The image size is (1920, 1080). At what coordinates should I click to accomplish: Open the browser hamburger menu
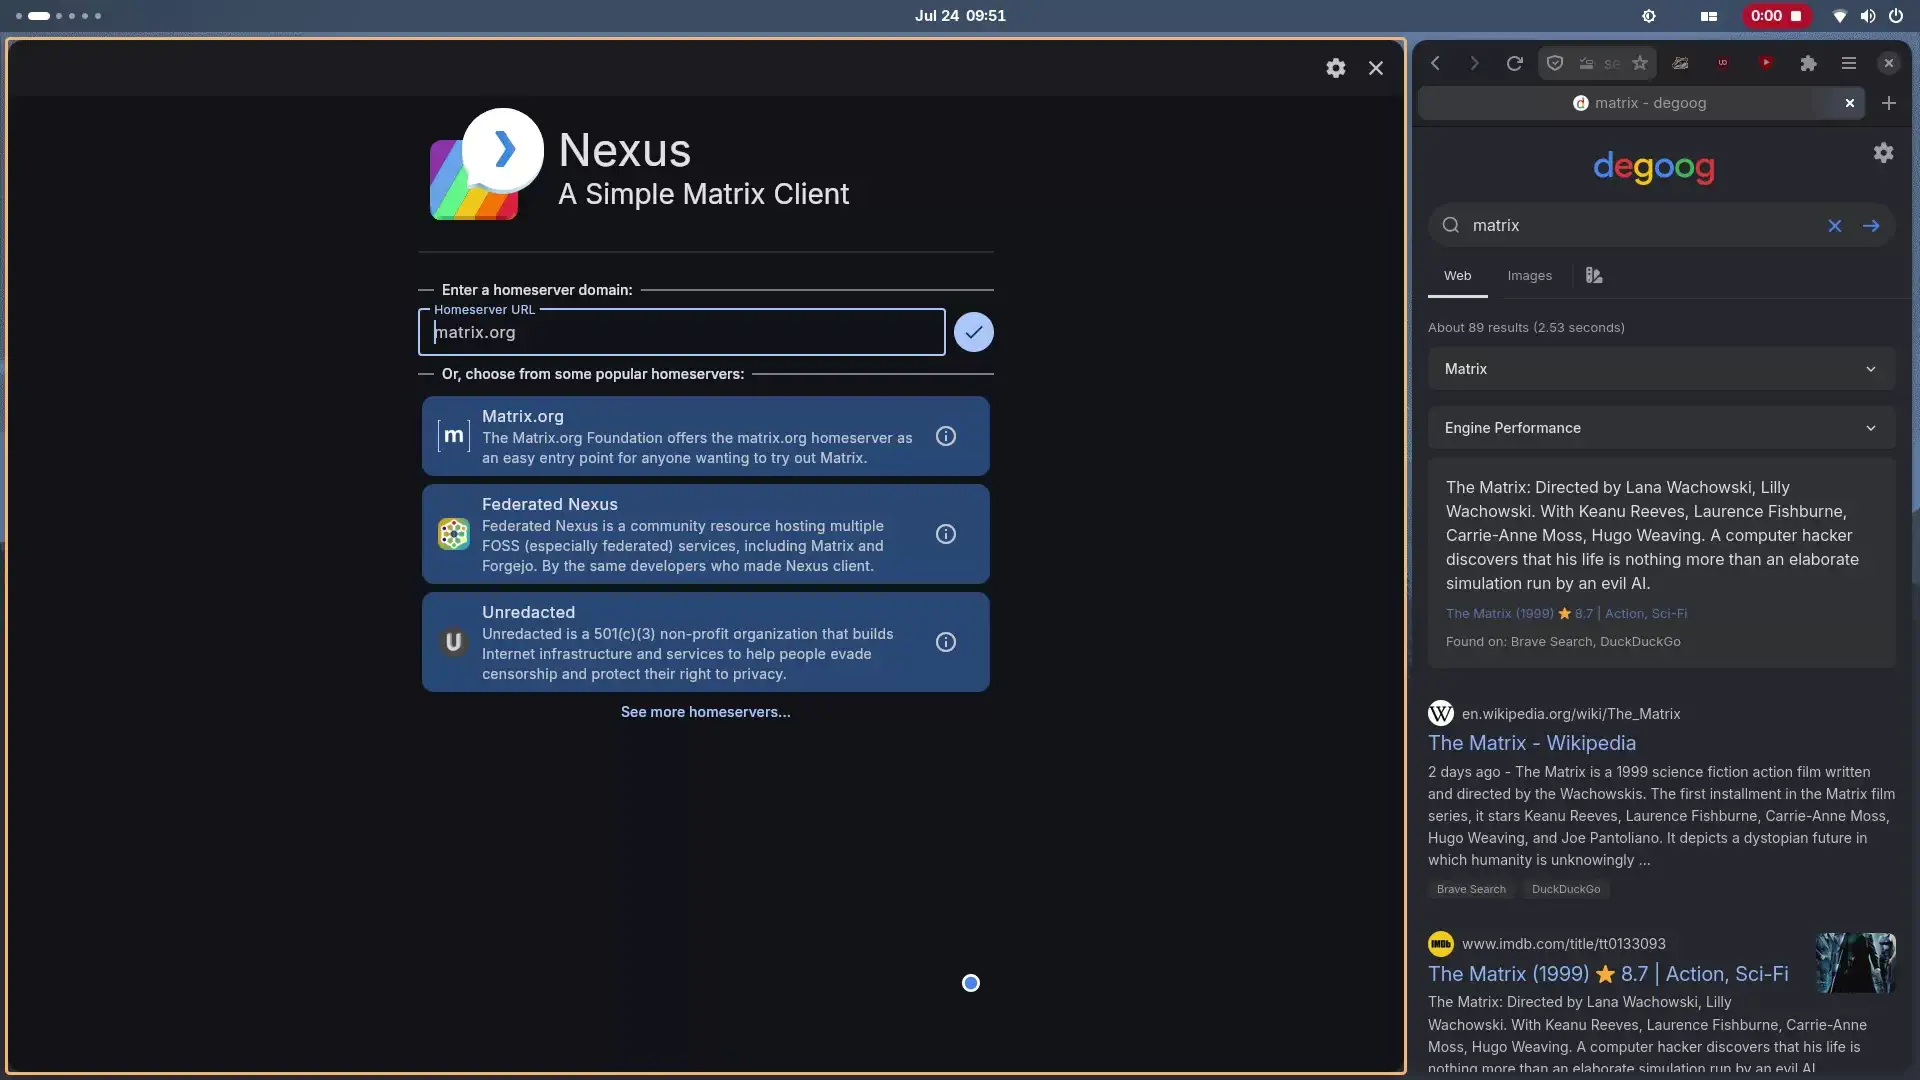[1849, 63]
